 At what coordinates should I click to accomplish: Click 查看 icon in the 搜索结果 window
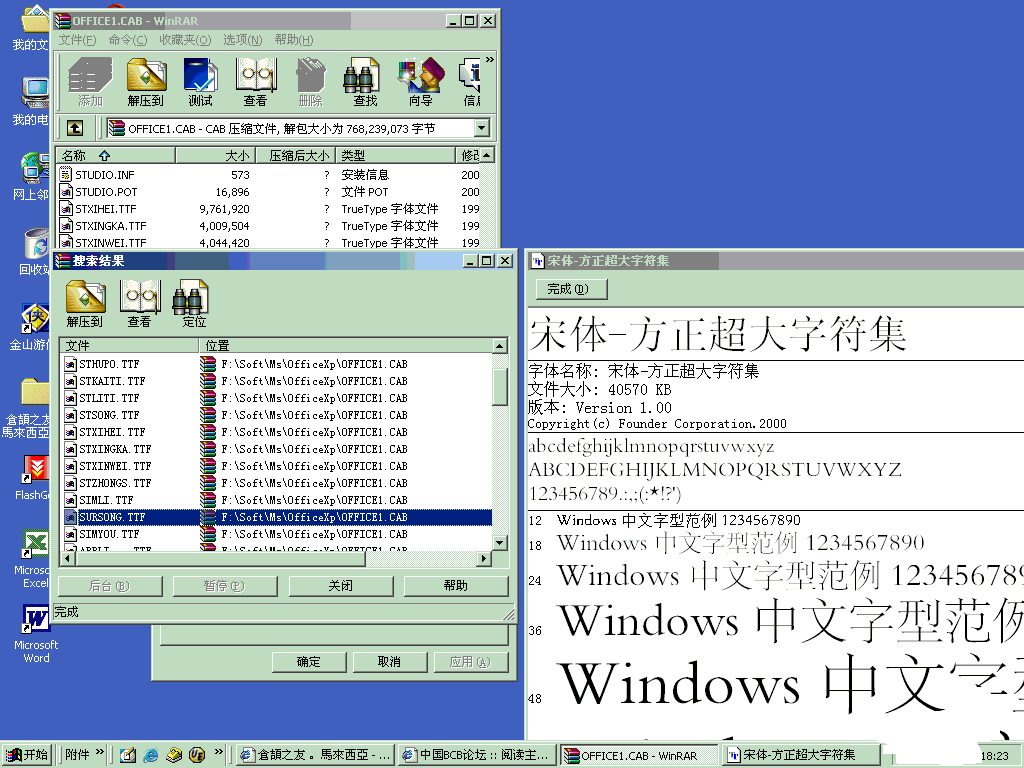[139, 304]
